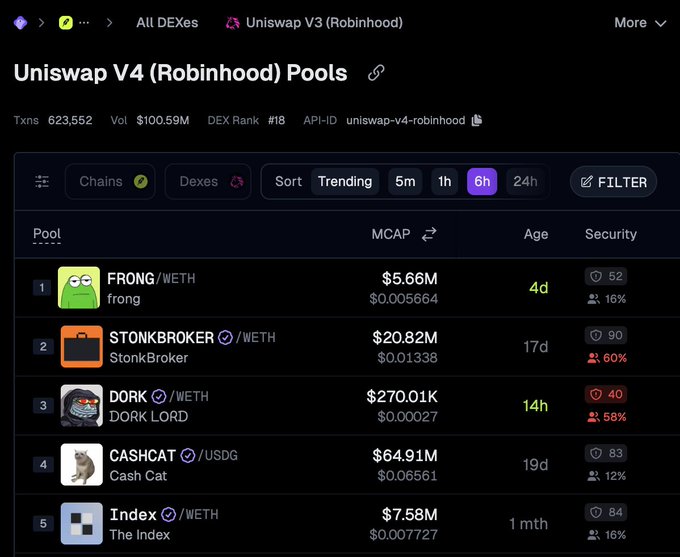Click the FRONG frog token image
680x557 pixels.
pyautogui.click(x=79, y=288)
